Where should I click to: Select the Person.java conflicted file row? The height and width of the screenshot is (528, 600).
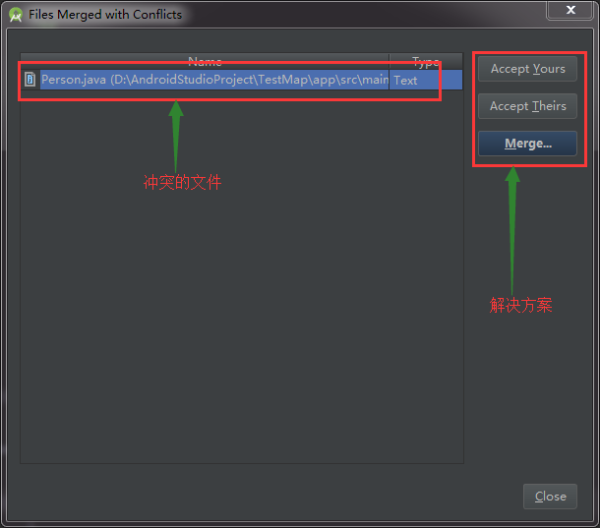pos(241,80)
